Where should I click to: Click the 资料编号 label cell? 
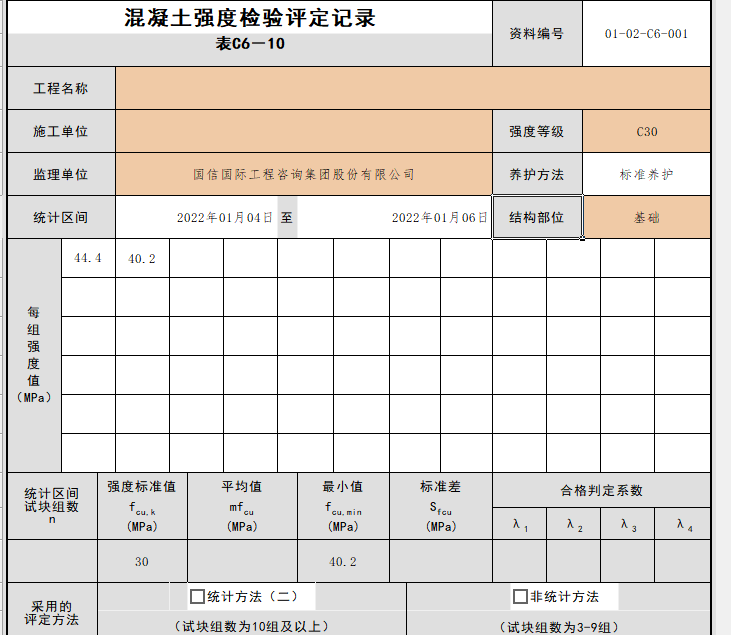(x=537, y=34)
